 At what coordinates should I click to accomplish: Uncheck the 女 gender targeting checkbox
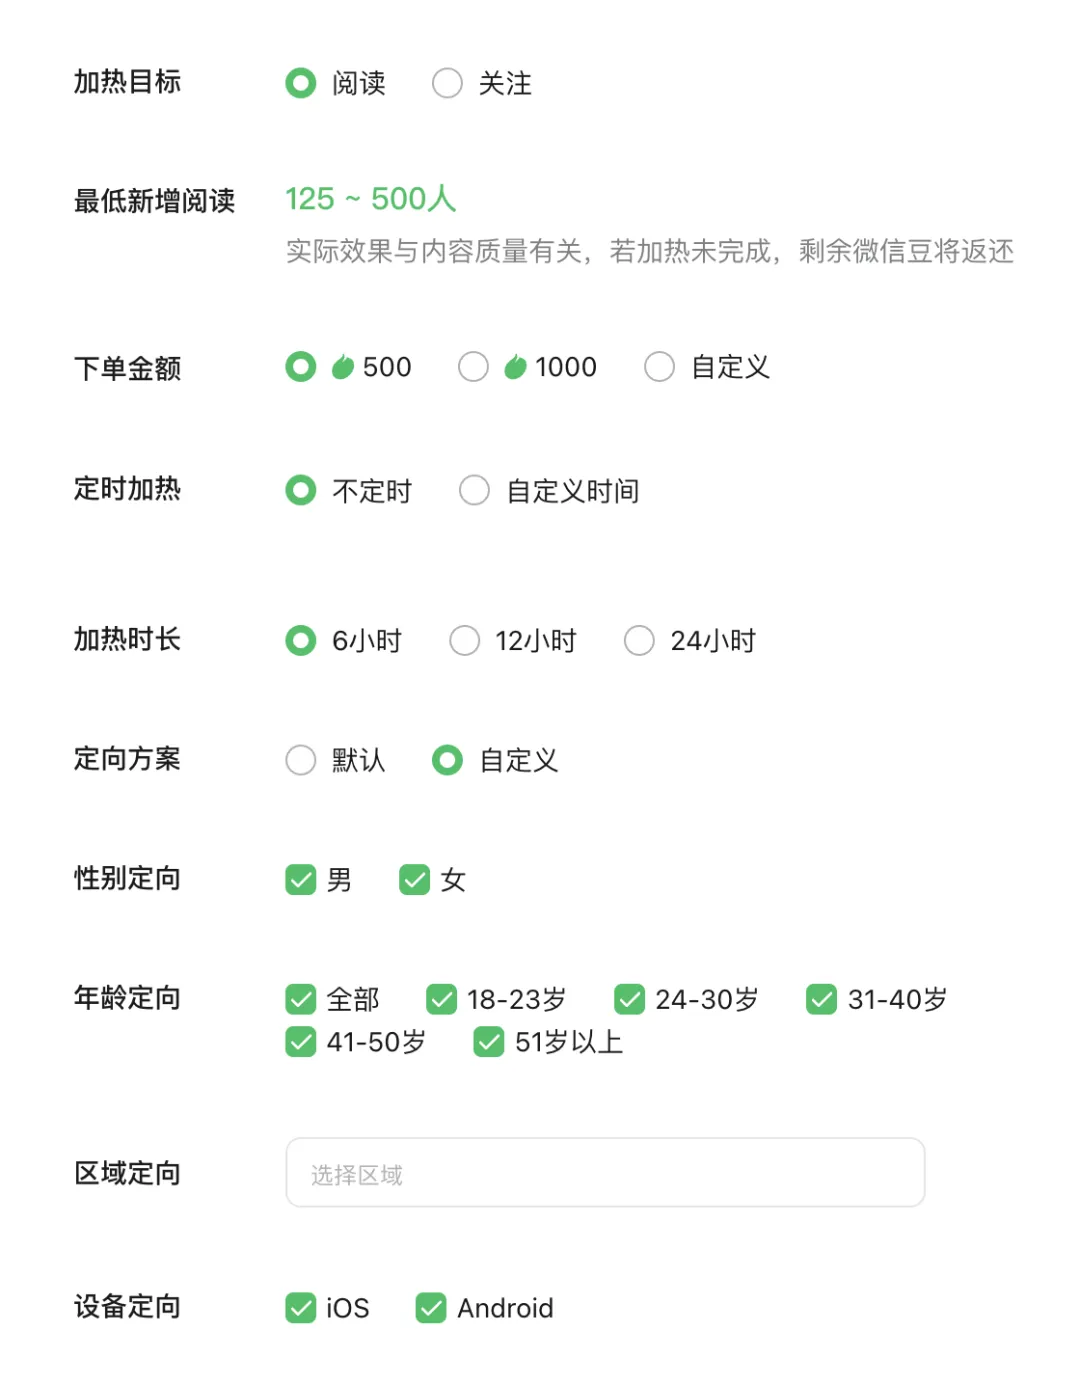click(414, 880)
